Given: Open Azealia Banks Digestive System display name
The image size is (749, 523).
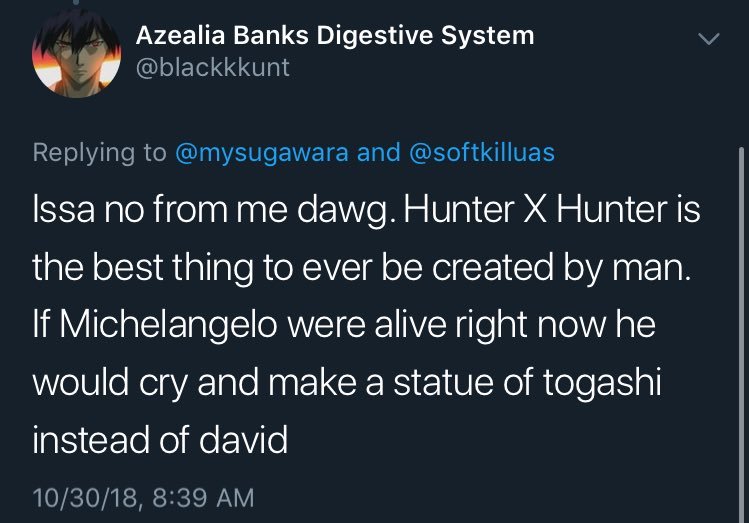Looking at the screenshot, I should [x=335, y=36].
